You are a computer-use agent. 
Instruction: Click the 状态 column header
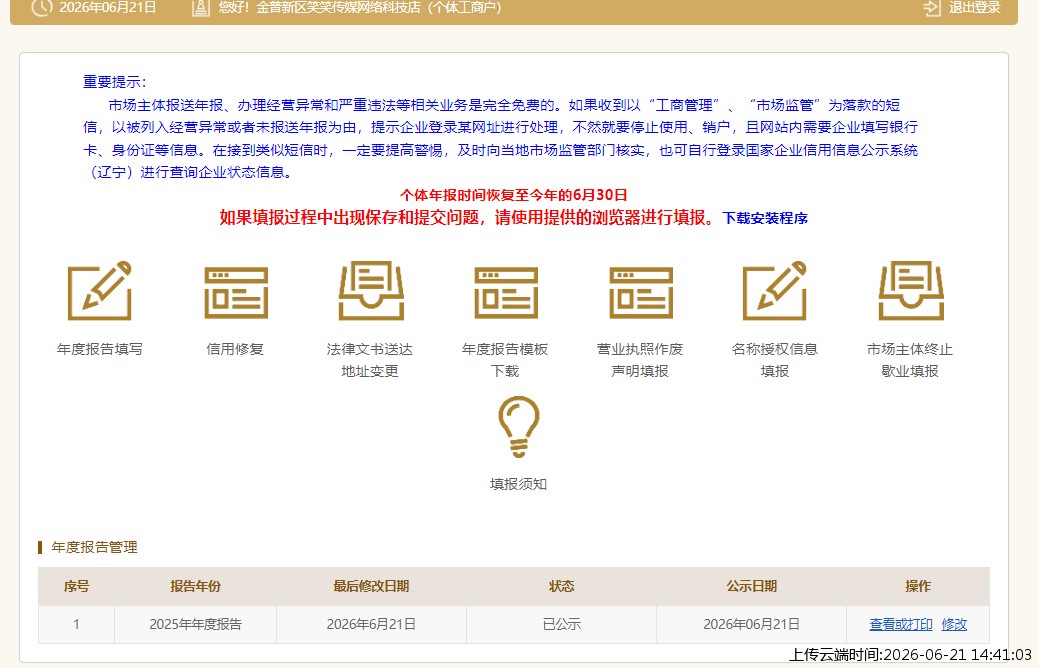561,586
